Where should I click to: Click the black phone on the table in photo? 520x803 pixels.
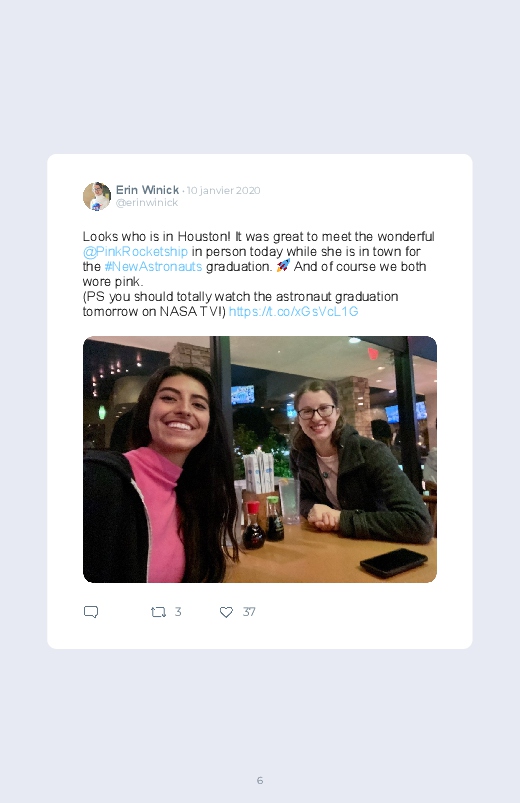pos(393,562)
